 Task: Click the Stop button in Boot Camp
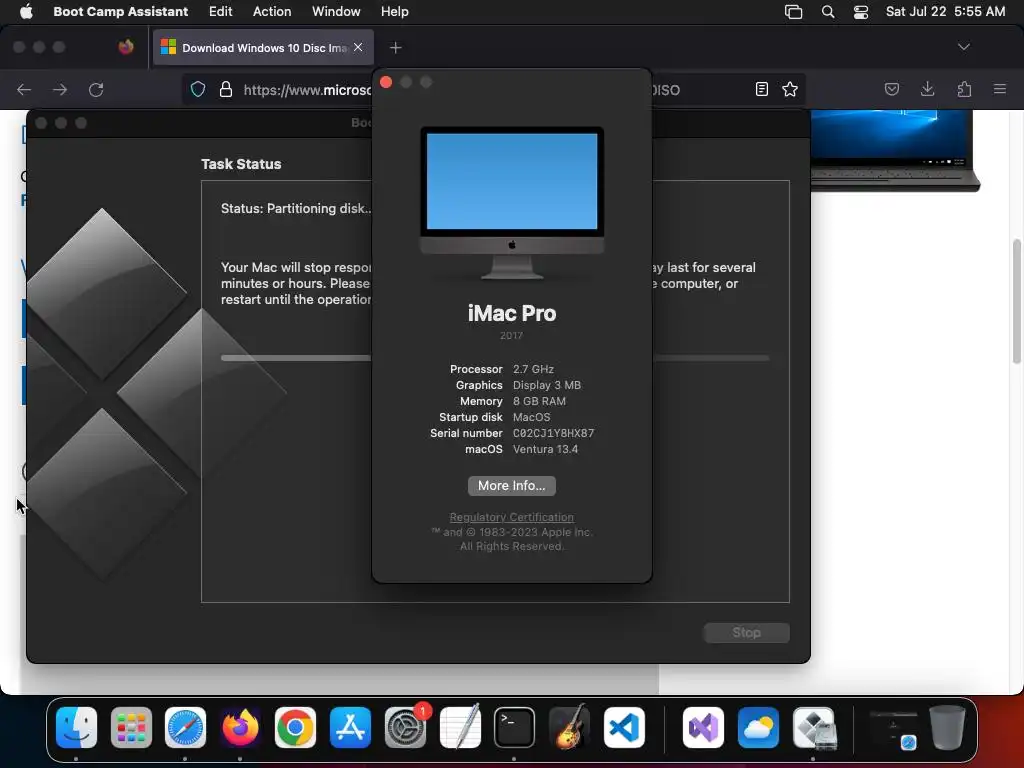click(746, 633)
